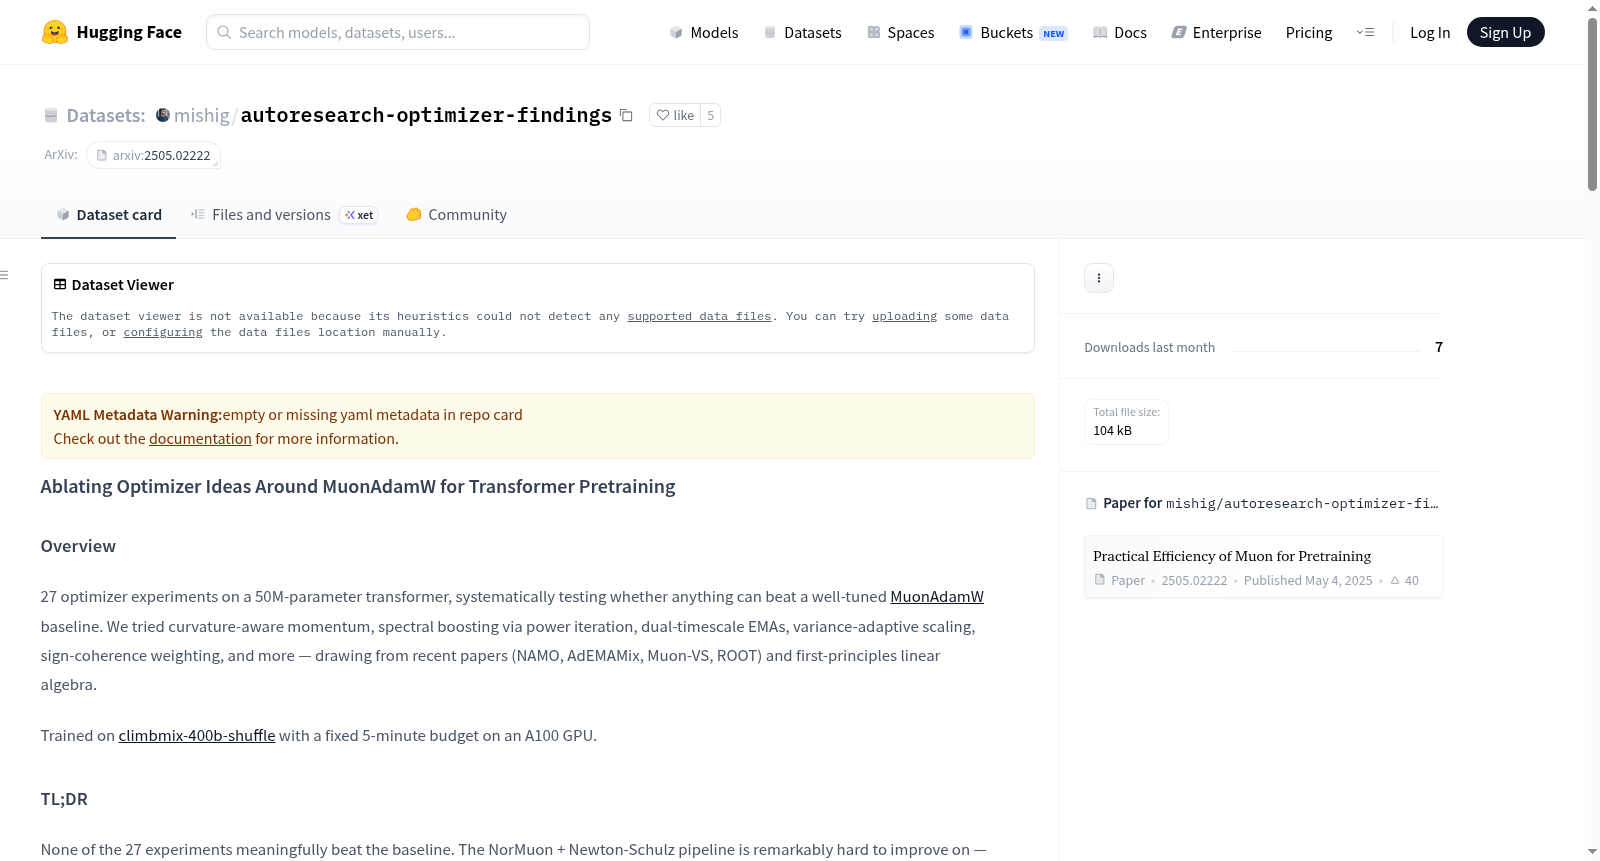Open the Enterprise navigation item

pyautogui.click(x=1216, y=32)
